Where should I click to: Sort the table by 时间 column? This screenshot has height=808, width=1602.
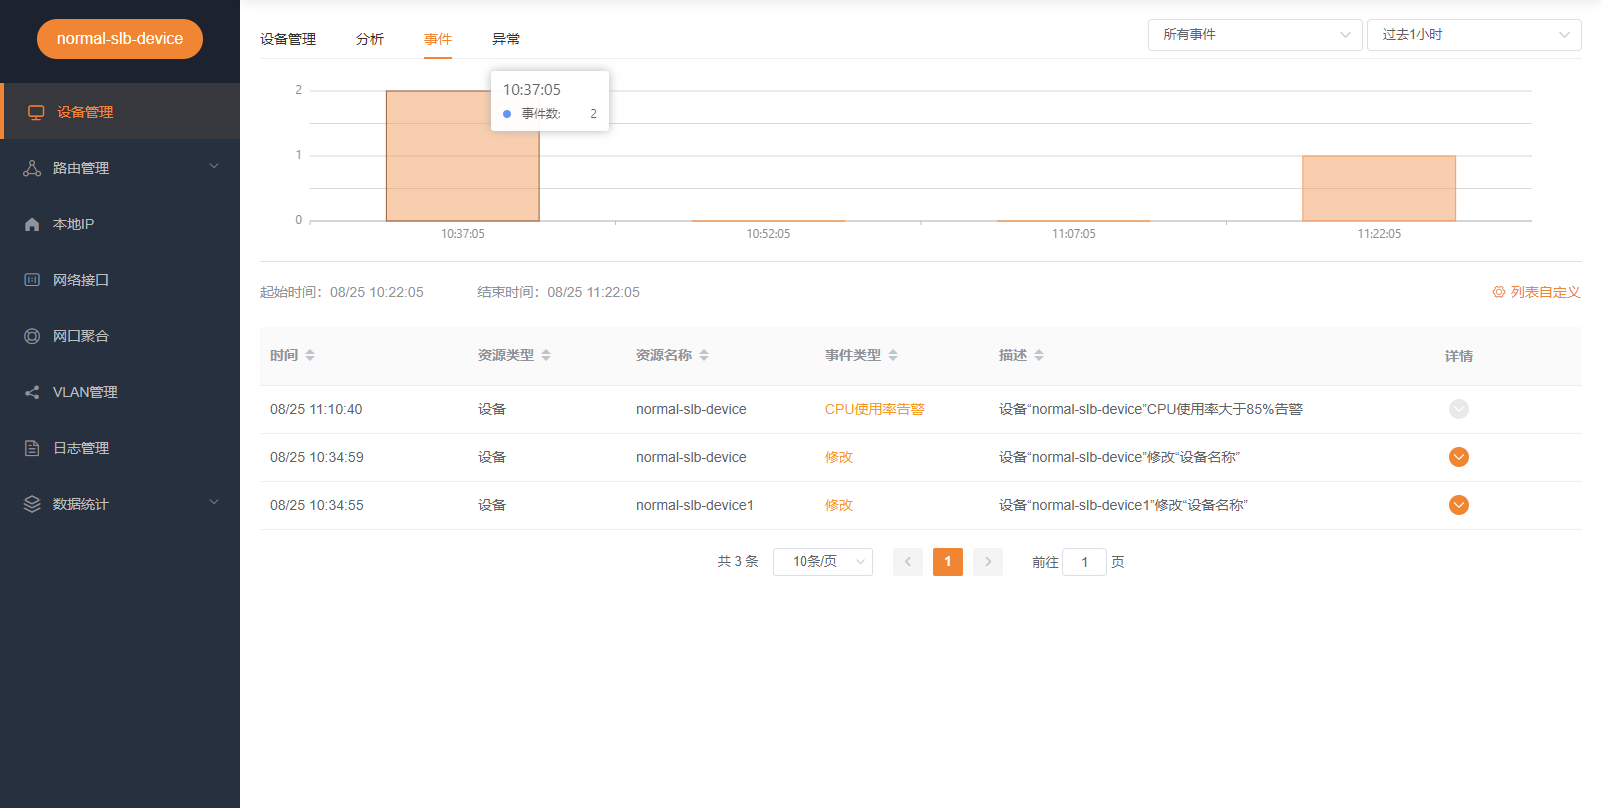point(310,355)
